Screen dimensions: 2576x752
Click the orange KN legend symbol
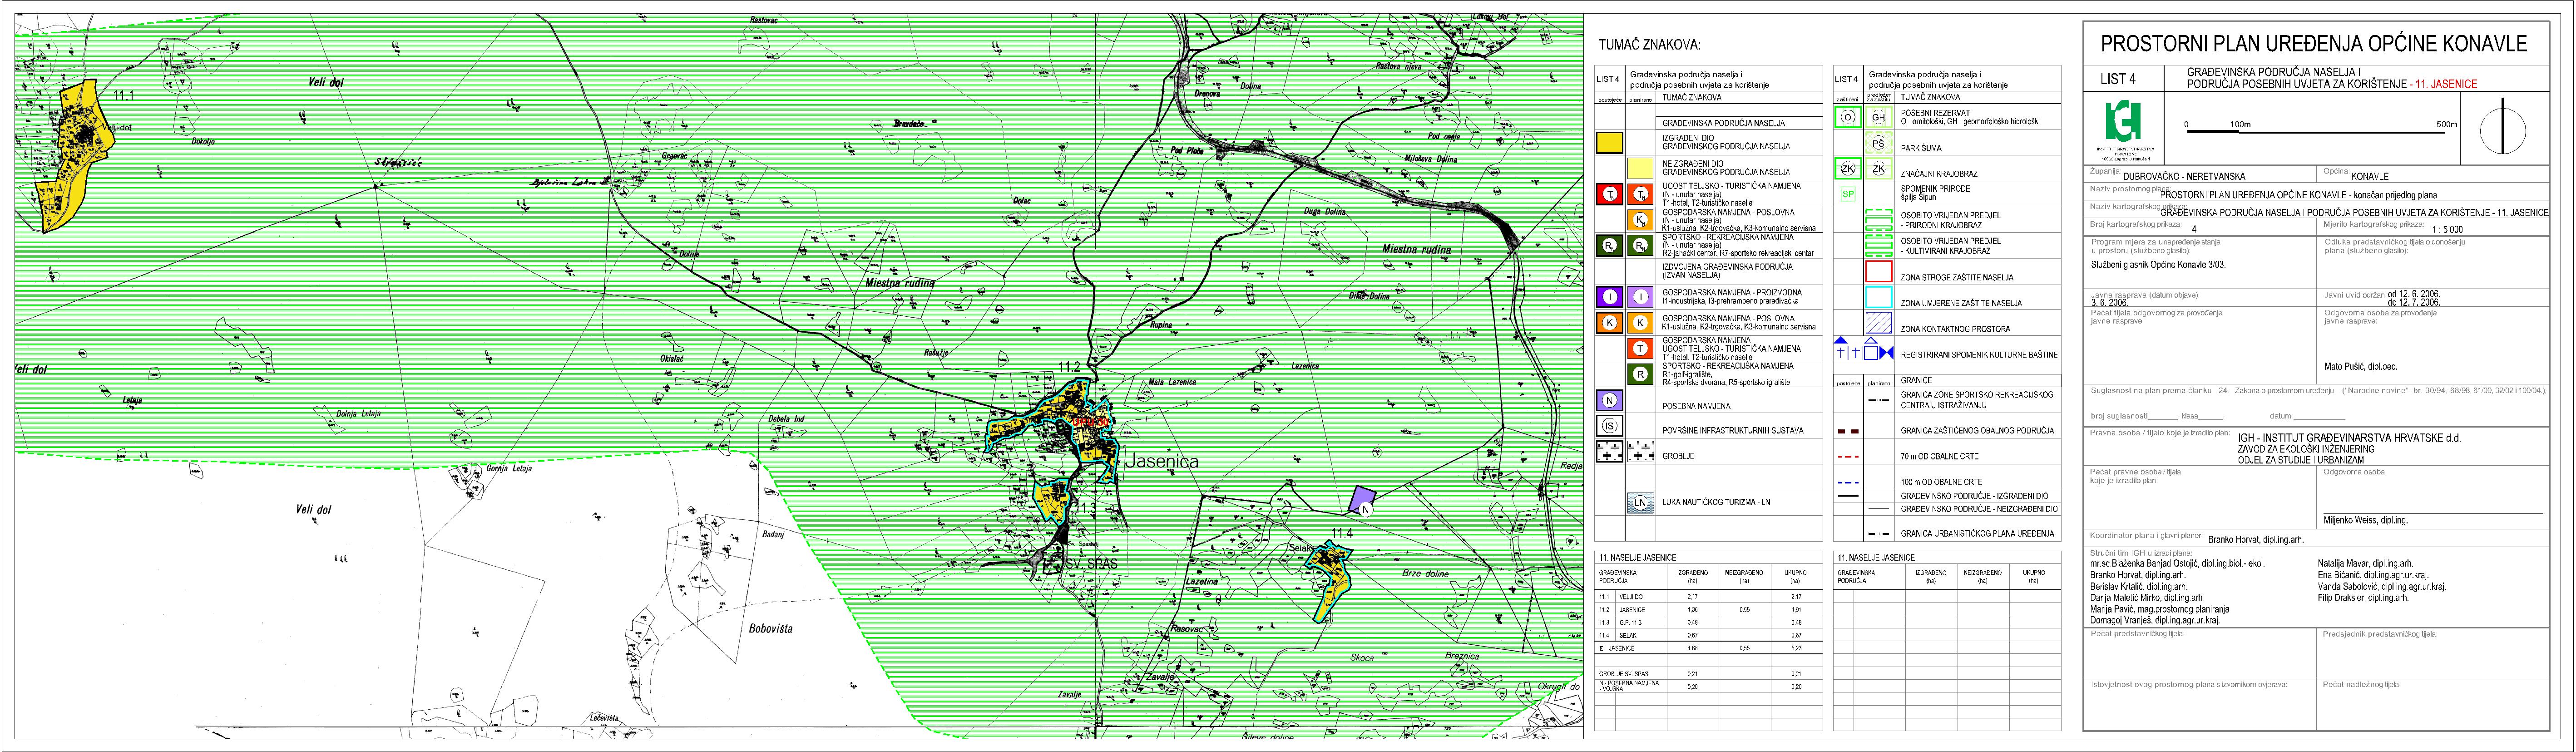coord(1640,220)
